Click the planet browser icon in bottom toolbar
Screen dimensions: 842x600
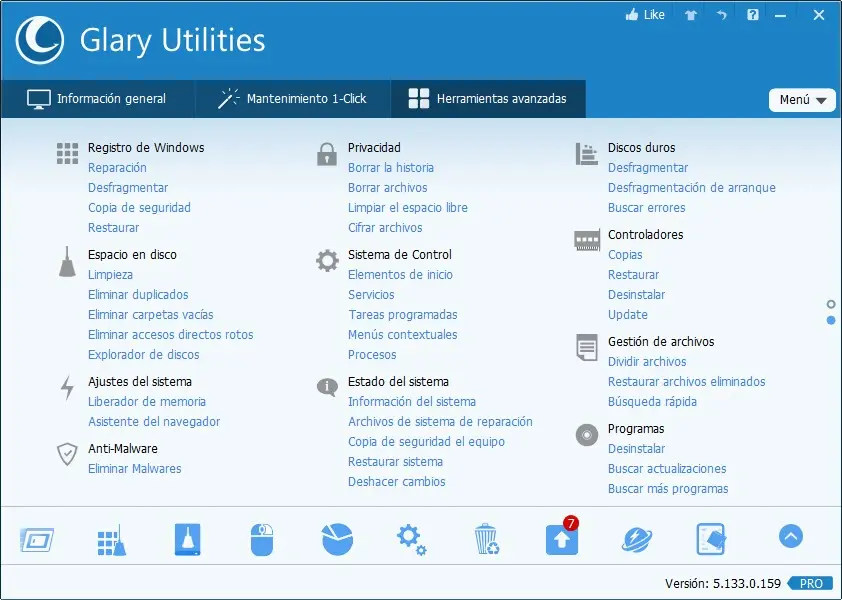tap(636, 539)
